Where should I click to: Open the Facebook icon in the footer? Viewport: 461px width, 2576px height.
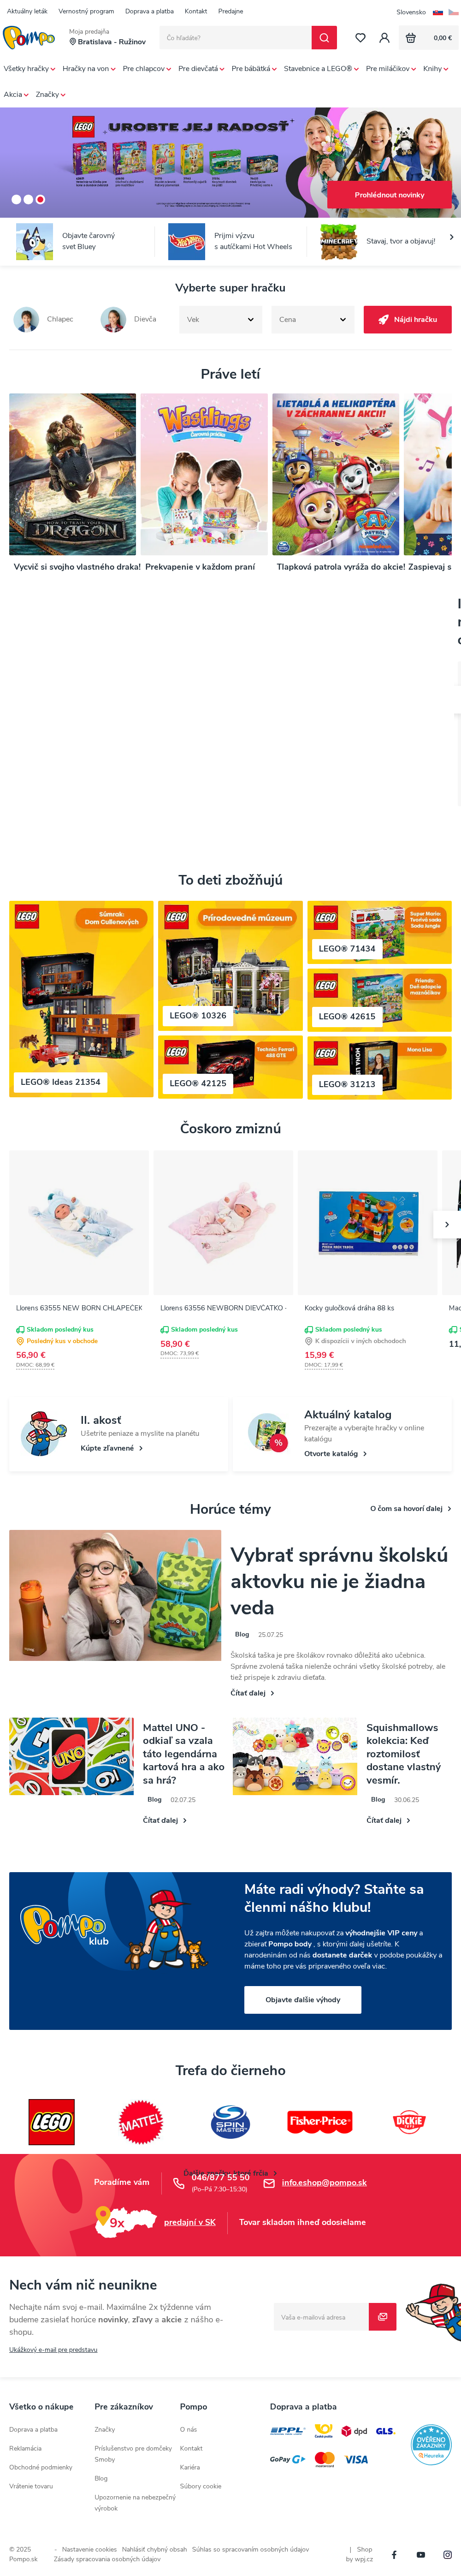[394, 2555]
